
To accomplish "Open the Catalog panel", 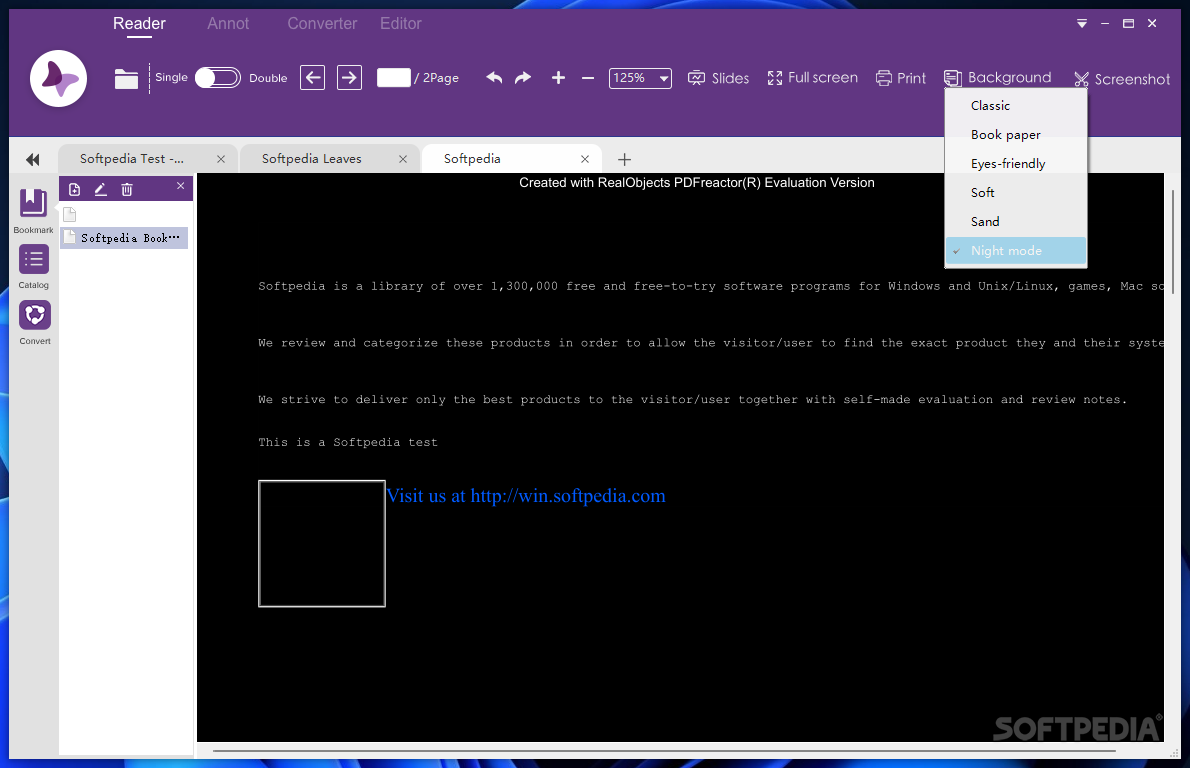I will pyautogui.click(x=33, y=266).
